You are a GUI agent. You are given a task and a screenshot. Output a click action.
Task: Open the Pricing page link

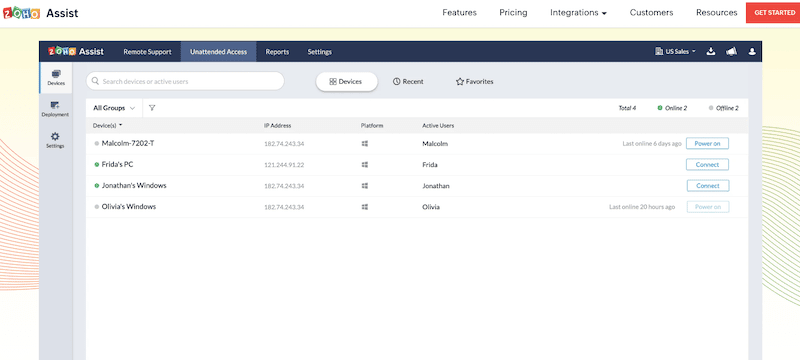tap(513, 13)
